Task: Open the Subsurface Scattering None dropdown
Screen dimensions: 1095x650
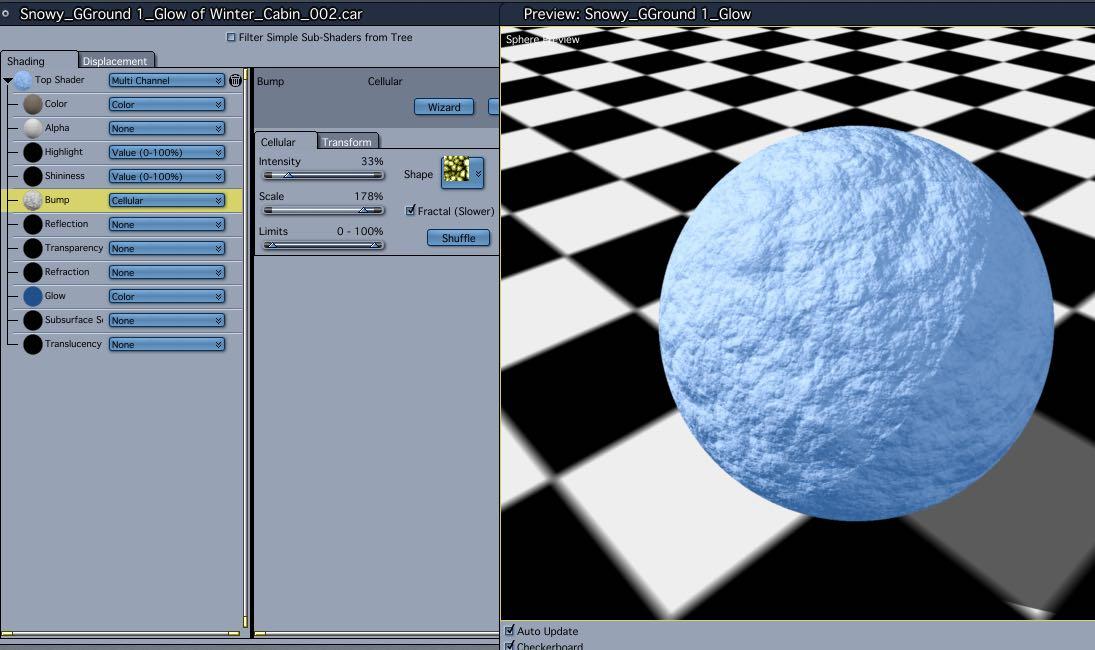Action: 166,320
